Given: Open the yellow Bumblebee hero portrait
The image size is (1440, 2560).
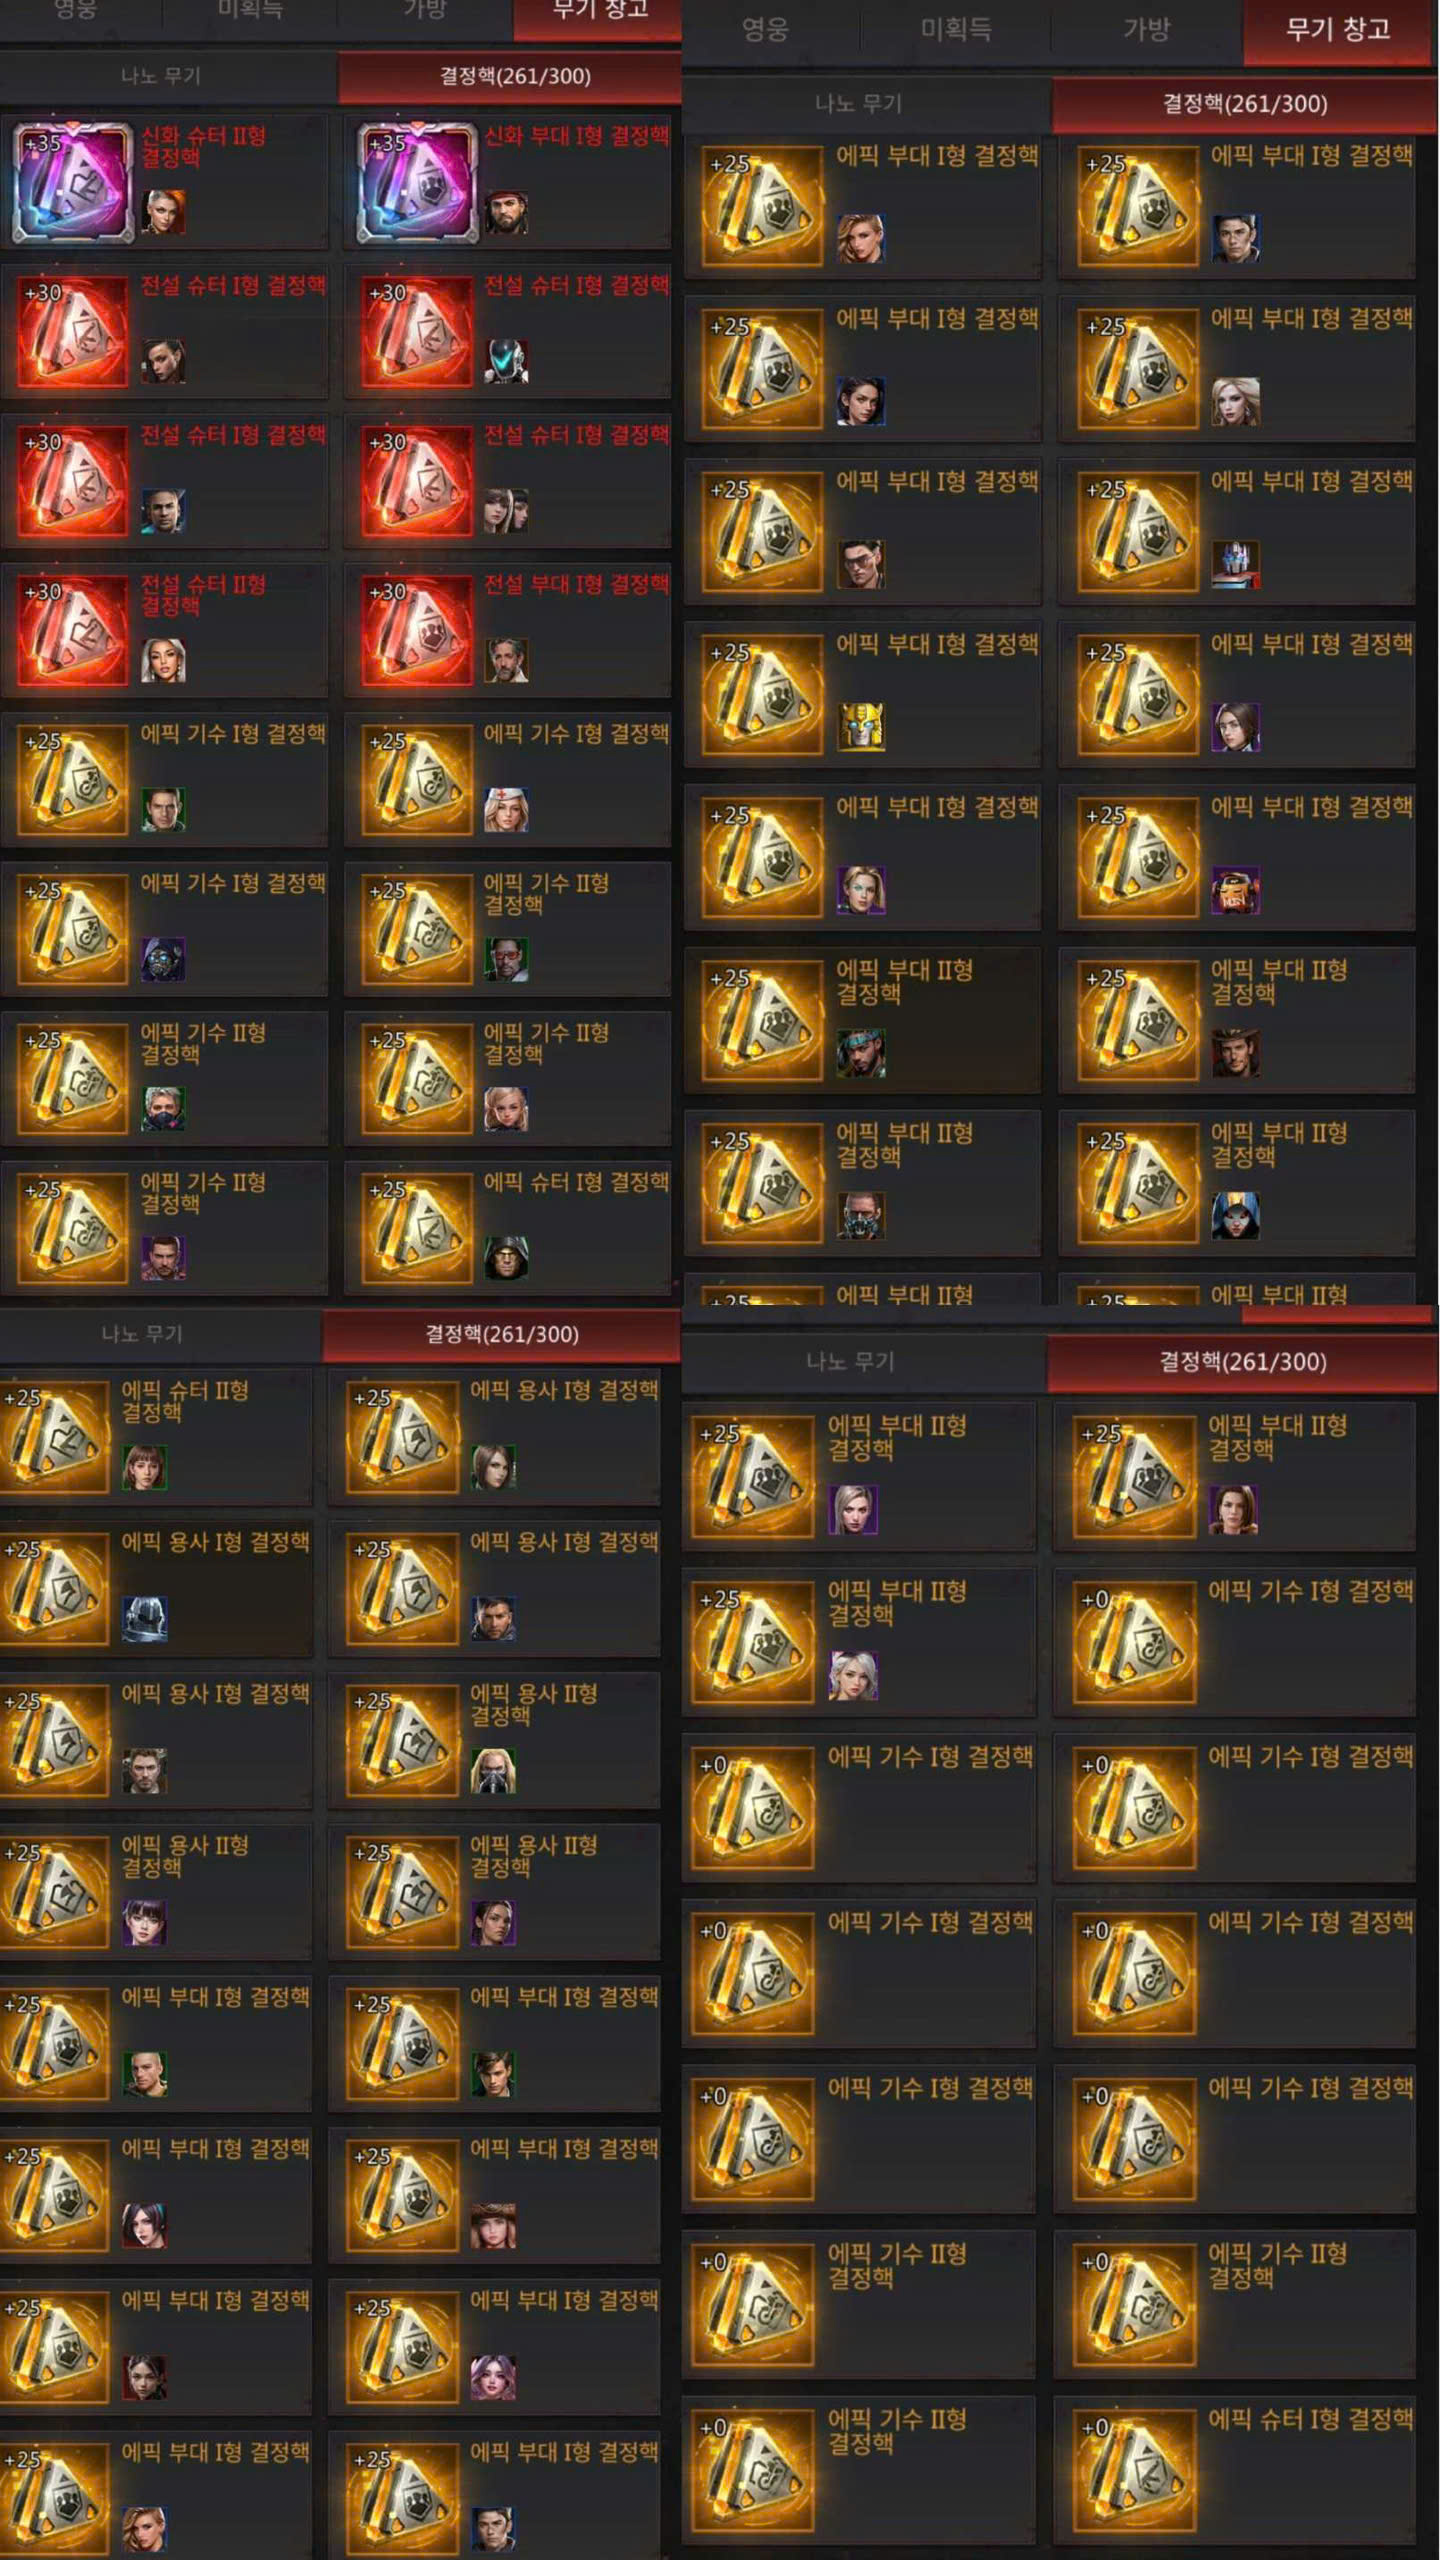Looking at the screenshot, I should pyautogui.click(x=860, y=727).
